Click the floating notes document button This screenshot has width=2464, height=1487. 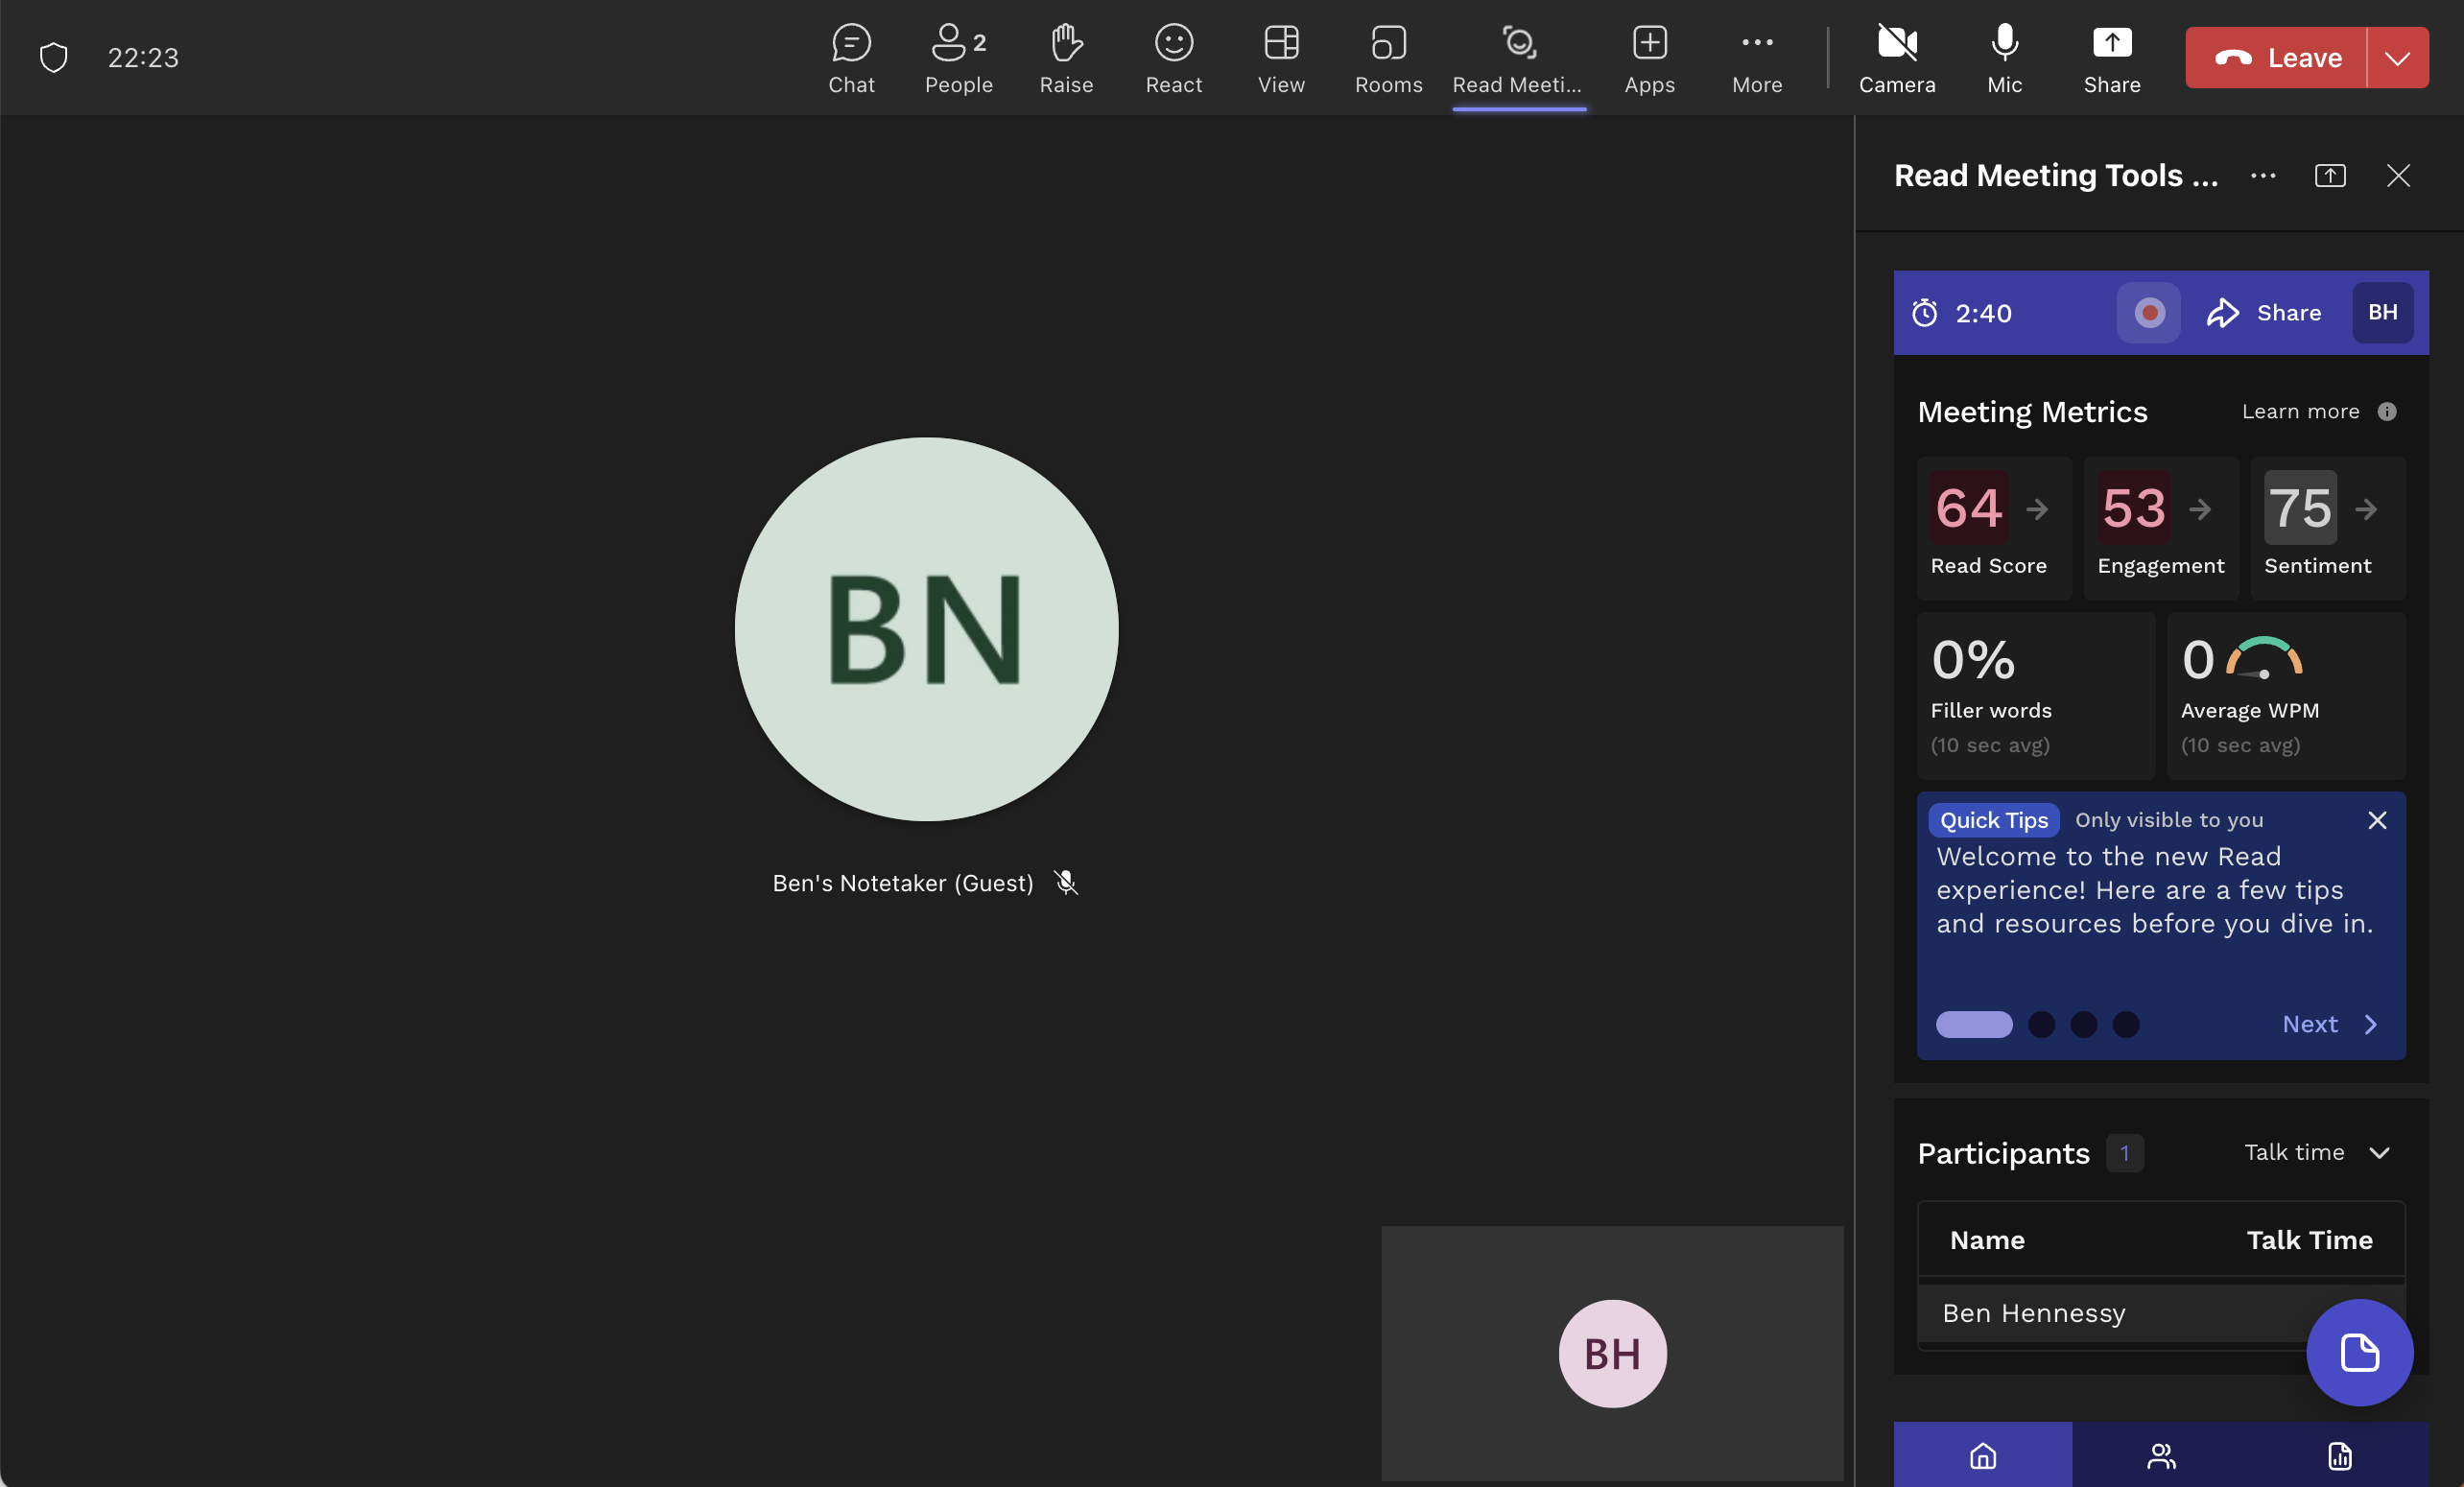(2360, 1352)
